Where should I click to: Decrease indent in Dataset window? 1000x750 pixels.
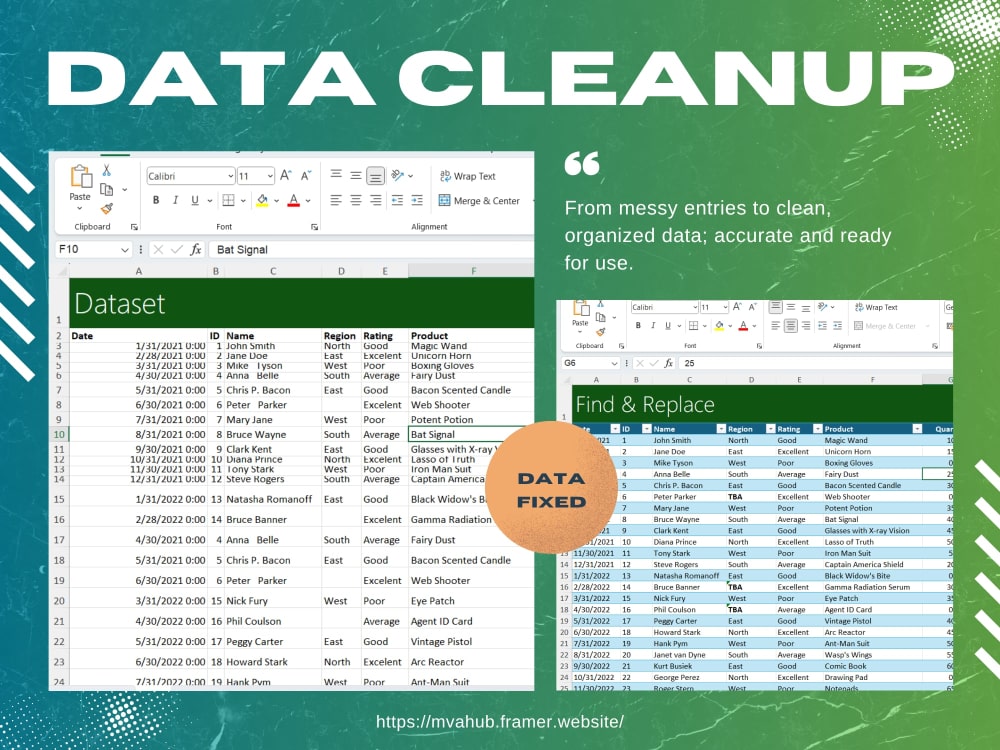pos(397,200)
